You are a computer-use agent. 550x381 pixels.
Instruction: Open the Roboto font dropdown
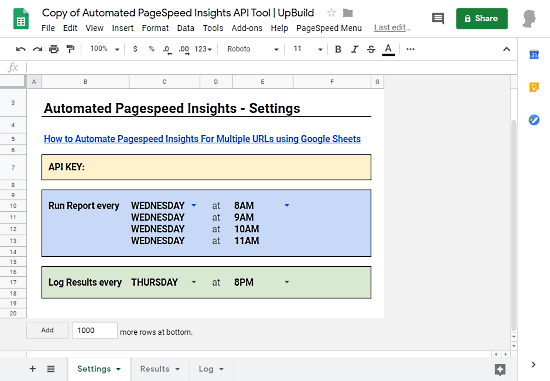coord(253,49)
